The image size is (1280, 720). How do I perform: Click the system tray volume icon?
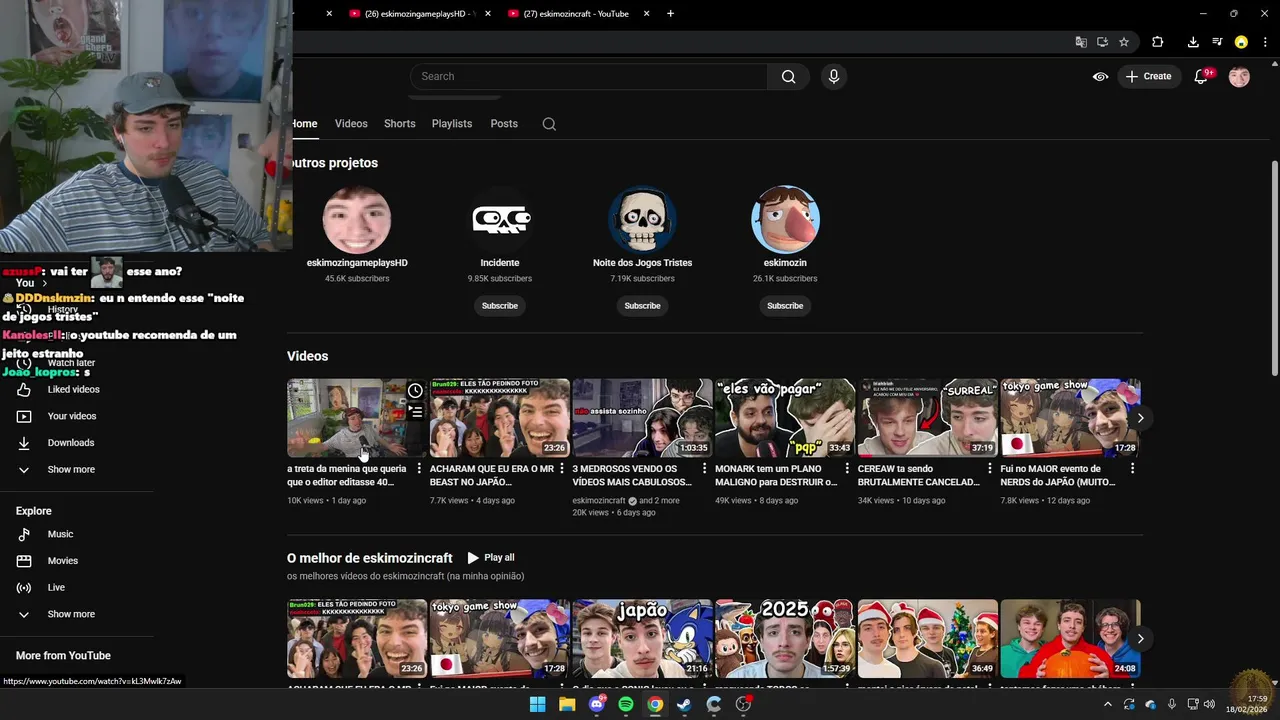tap(1209, 705)
